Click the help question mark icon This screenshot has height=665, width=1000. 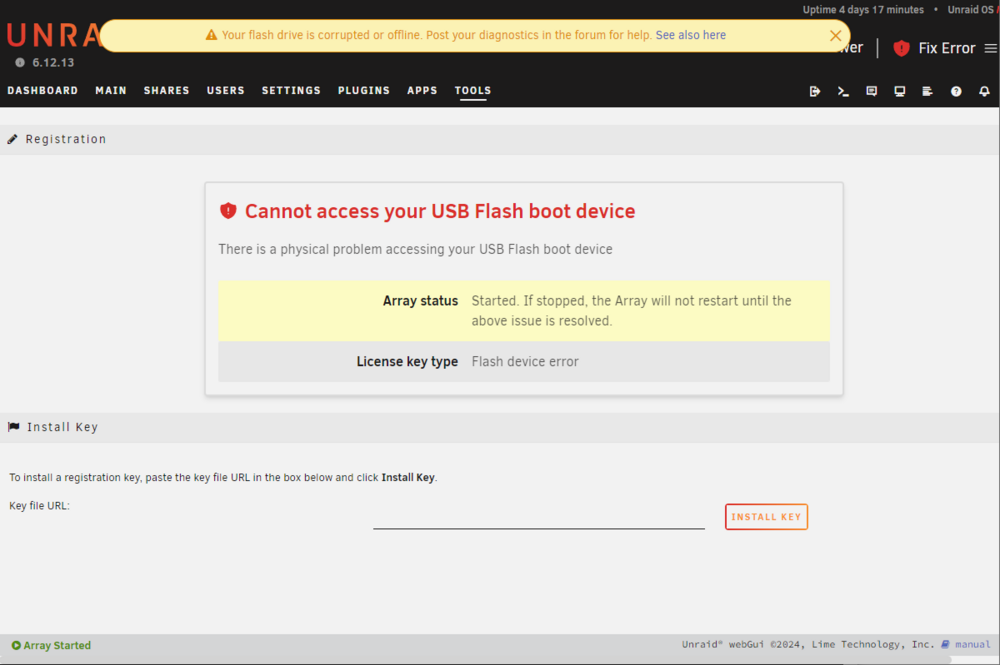click(x=956, y=91)
